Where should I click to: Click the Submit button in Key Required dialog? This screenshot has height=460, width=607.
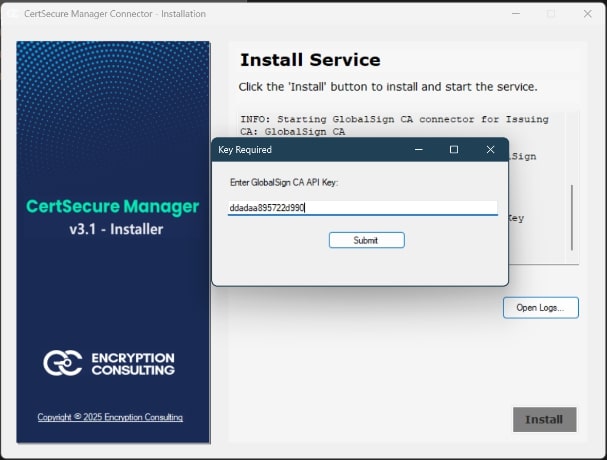[367, 240]
